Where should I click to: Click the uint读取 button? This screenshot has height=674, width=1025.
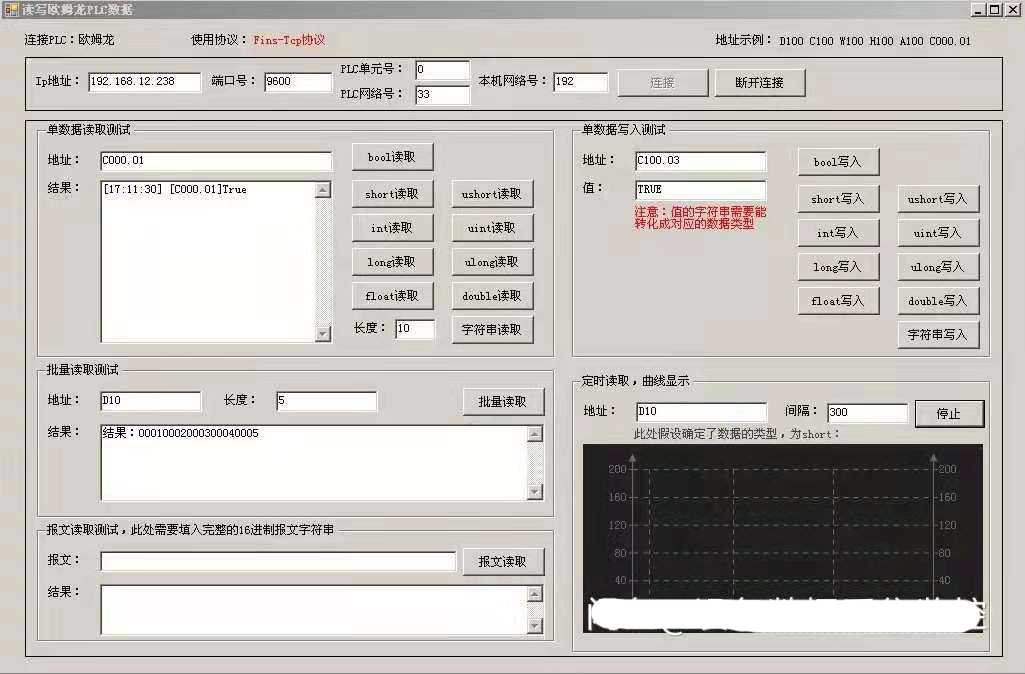[x=492, y=228]
